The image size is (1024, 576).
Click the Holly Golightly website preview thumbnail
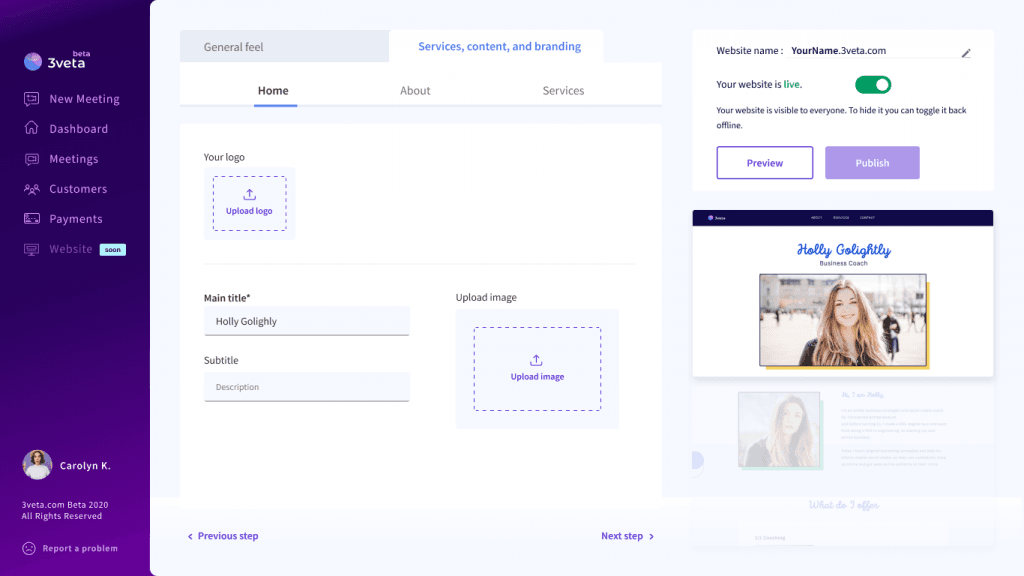coord(842,293)
